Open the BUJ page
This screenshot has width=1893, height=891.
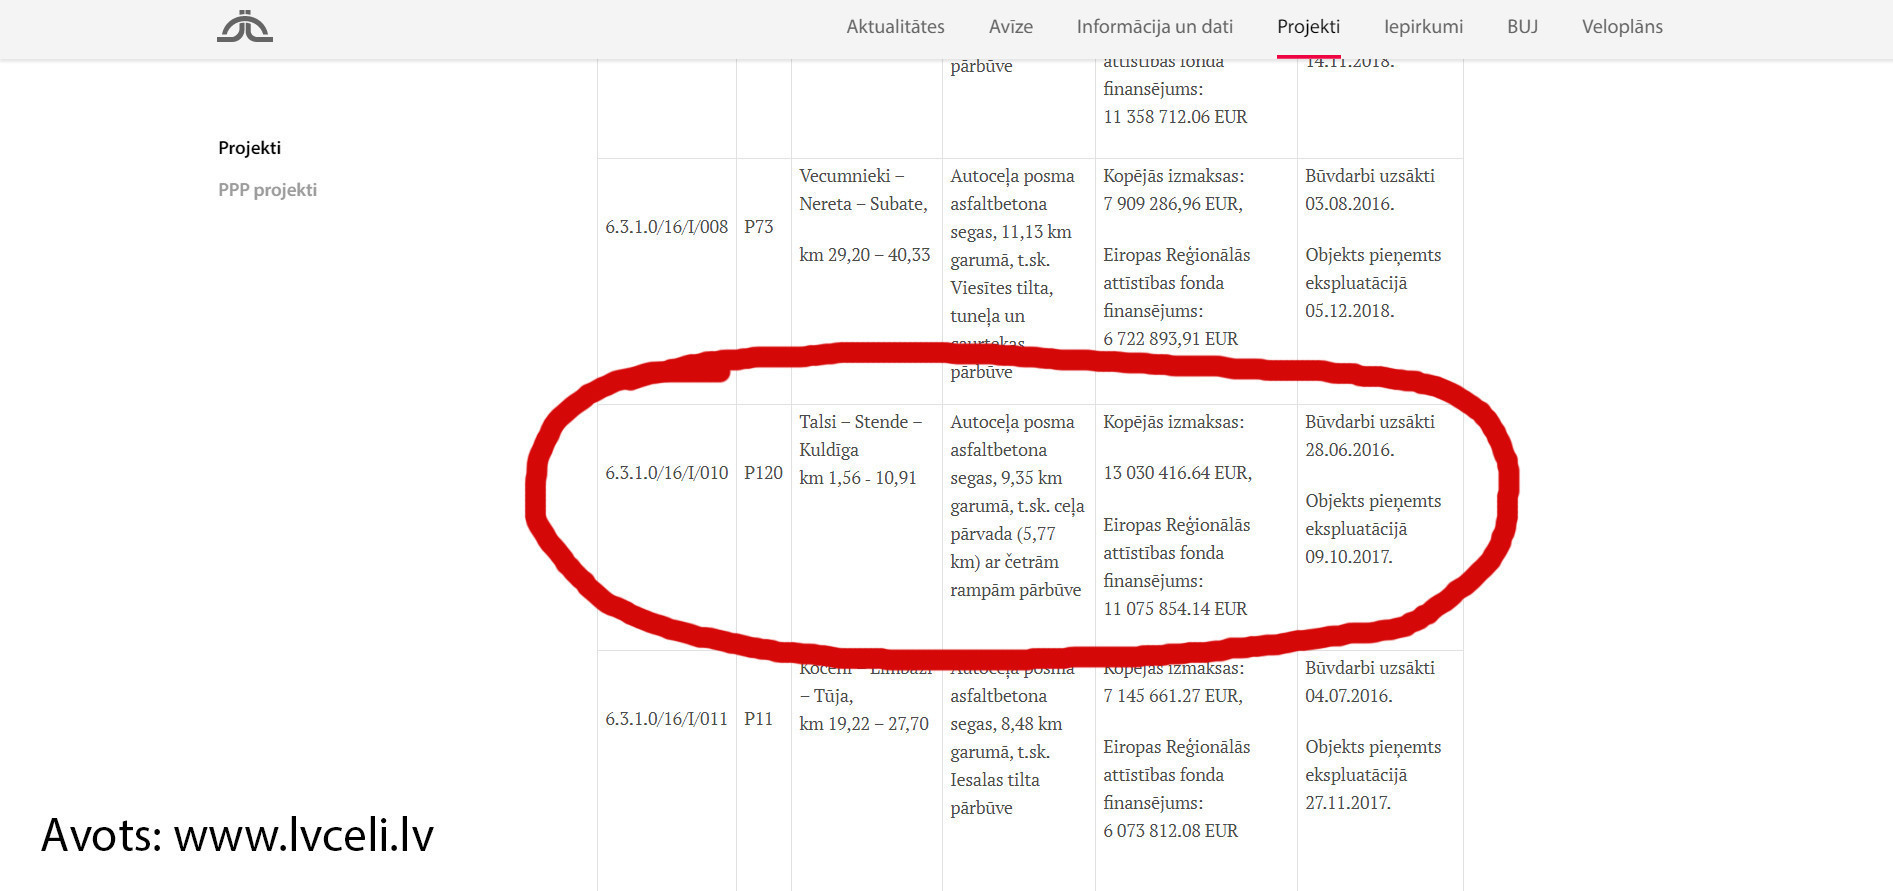coord(1522,27)
